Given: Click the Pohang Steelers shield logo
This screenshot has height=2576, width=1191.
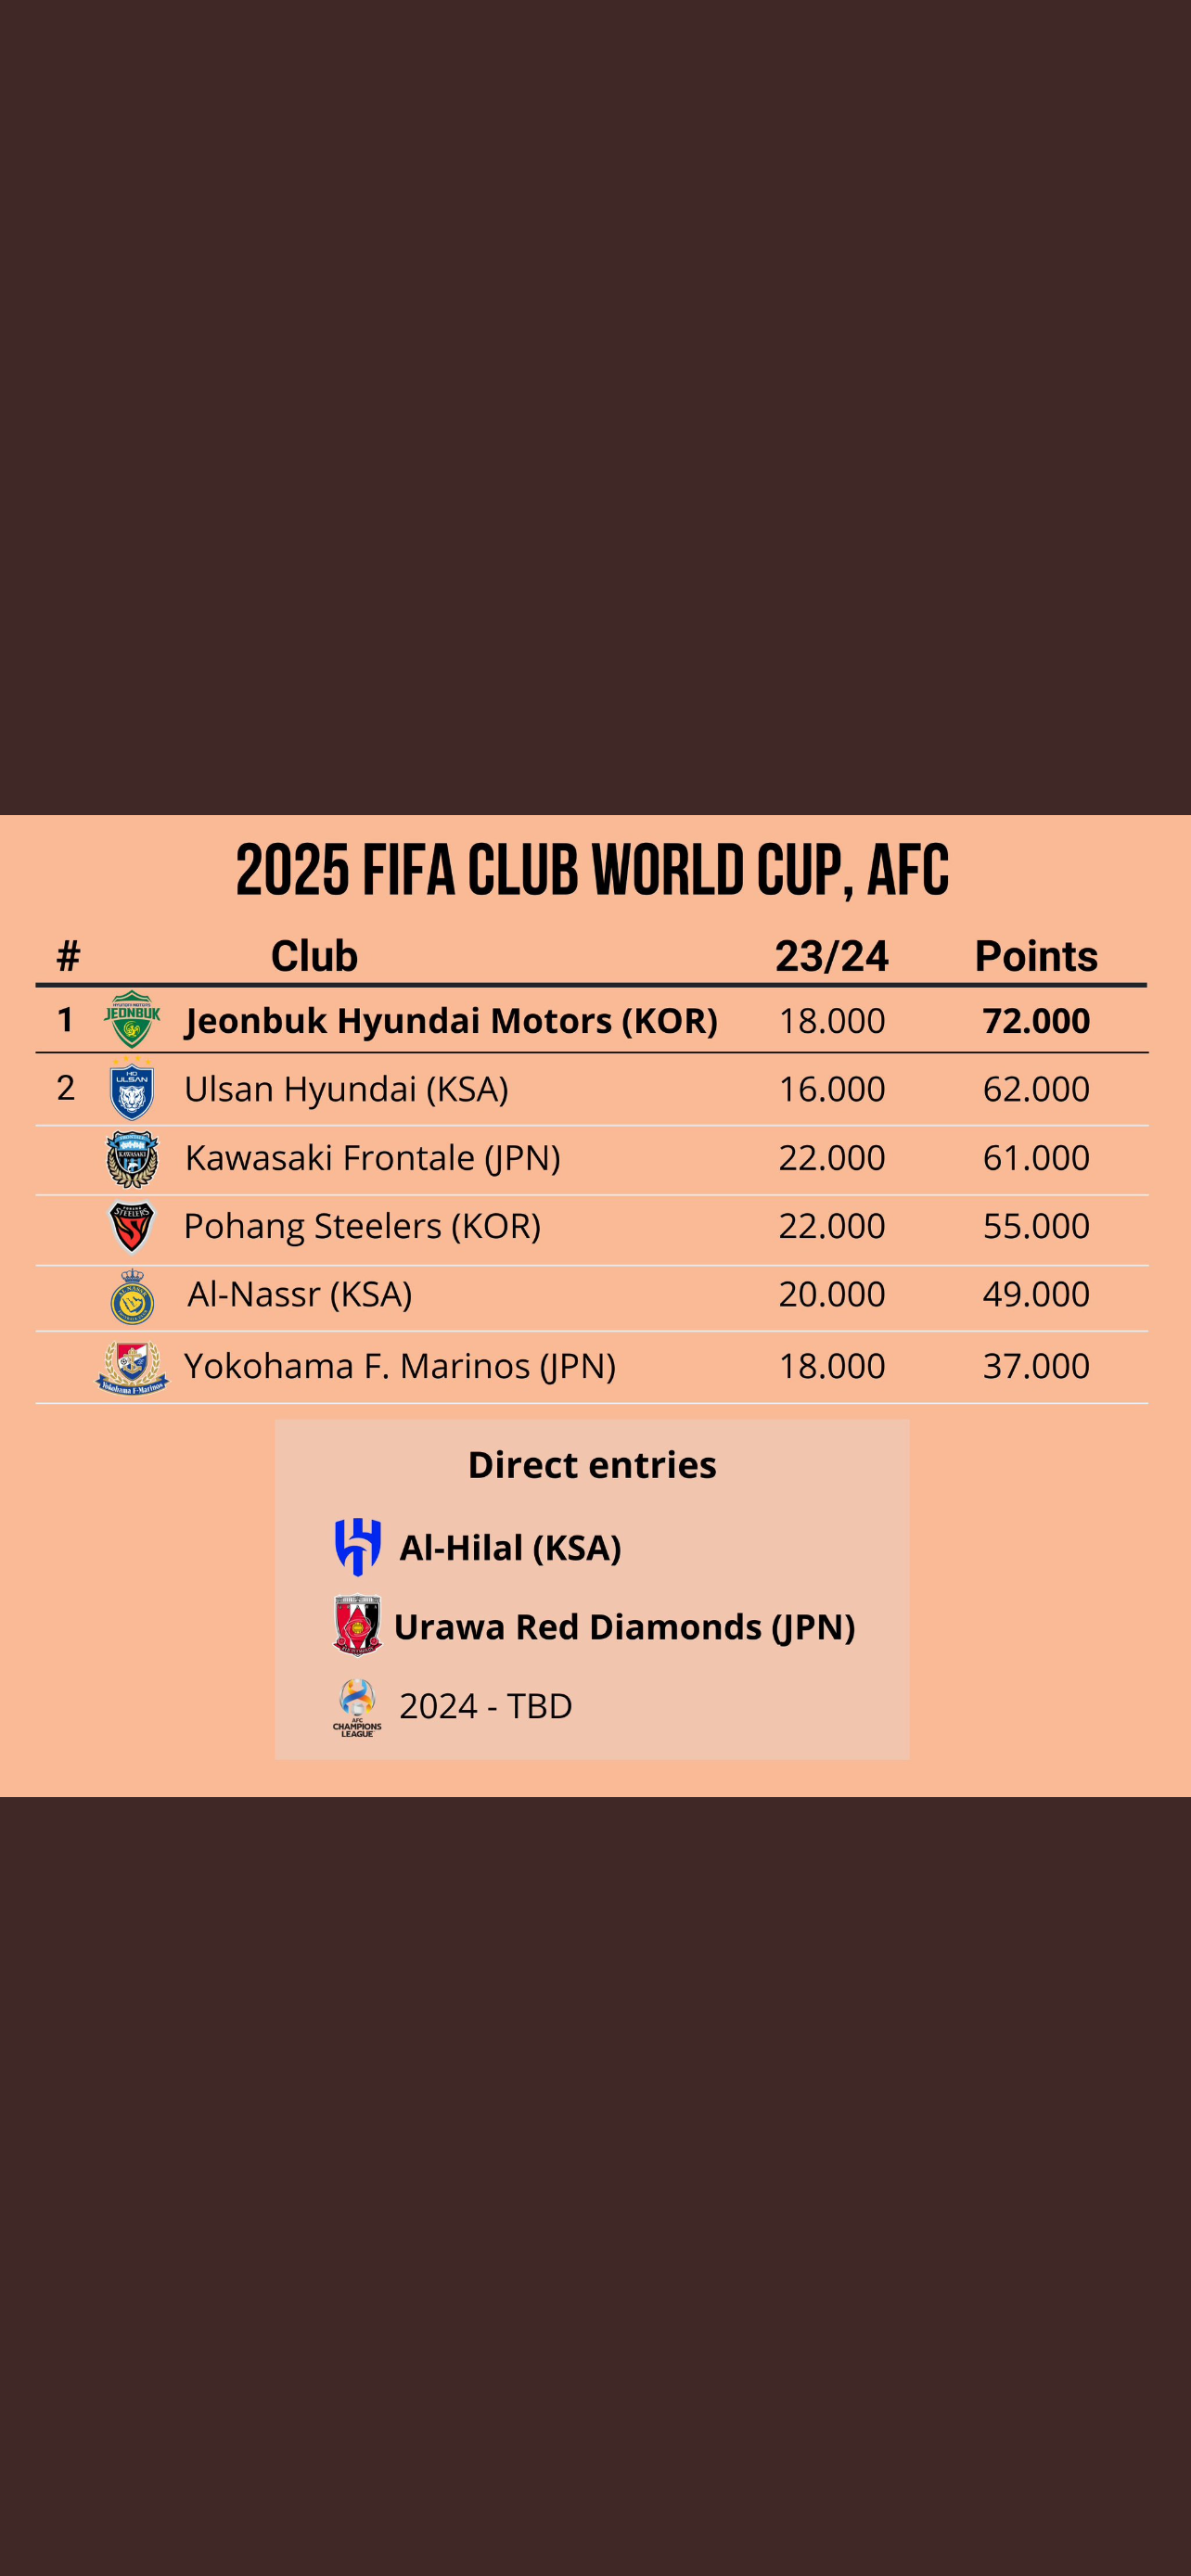Looking at the screenshot, I should [132, 1227].
